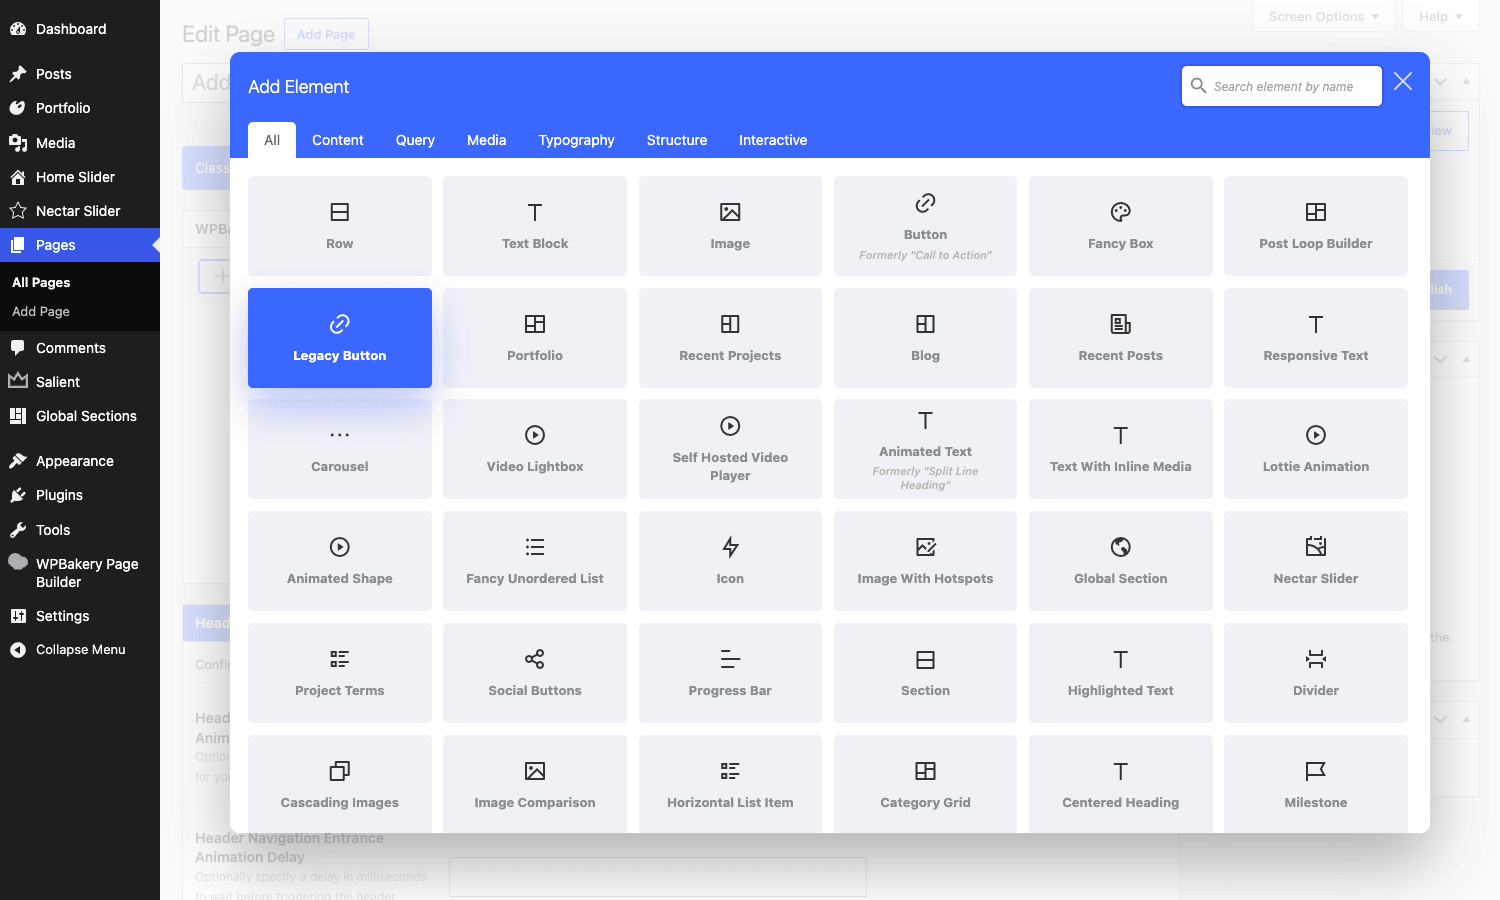Viewport: 1500px width, 900px height.
Task: Add the Highlighted Text element
Action: pos(1121,673)
